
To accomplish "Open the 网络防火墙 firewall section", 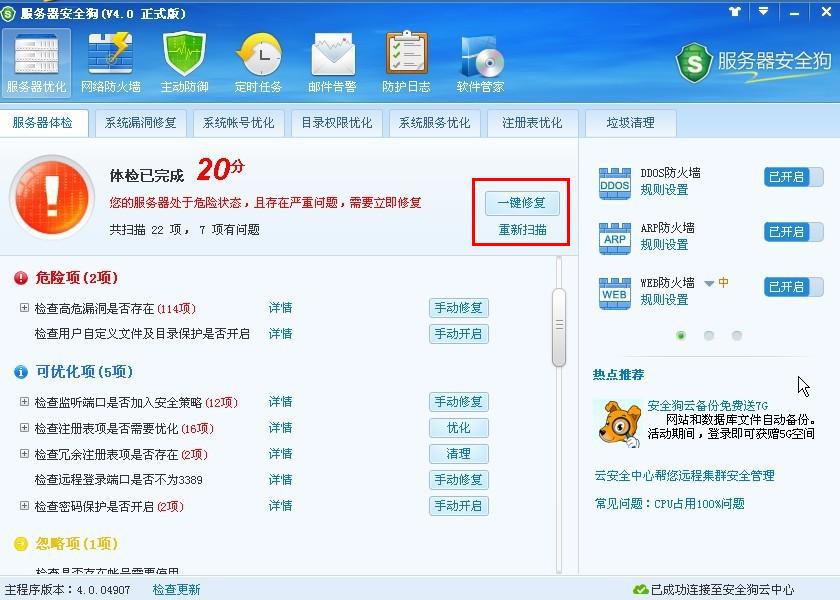I will [x=110, y=62].
